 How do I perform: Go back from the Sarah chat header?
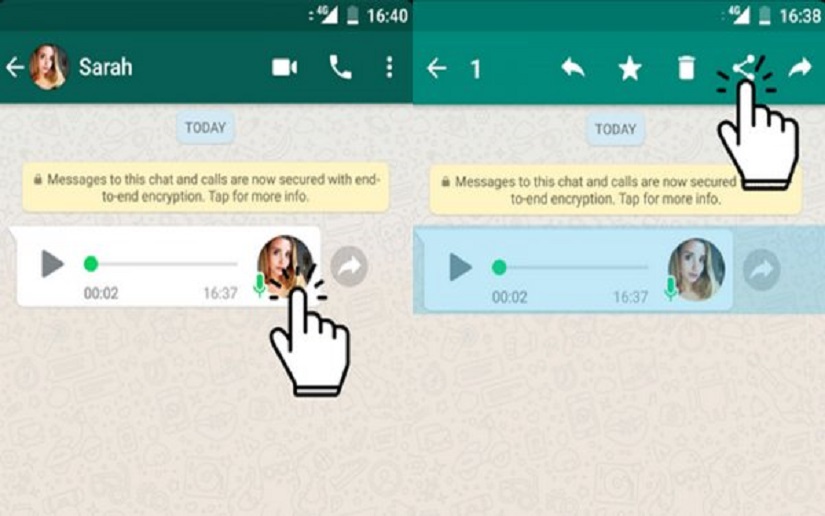point(15,67)
